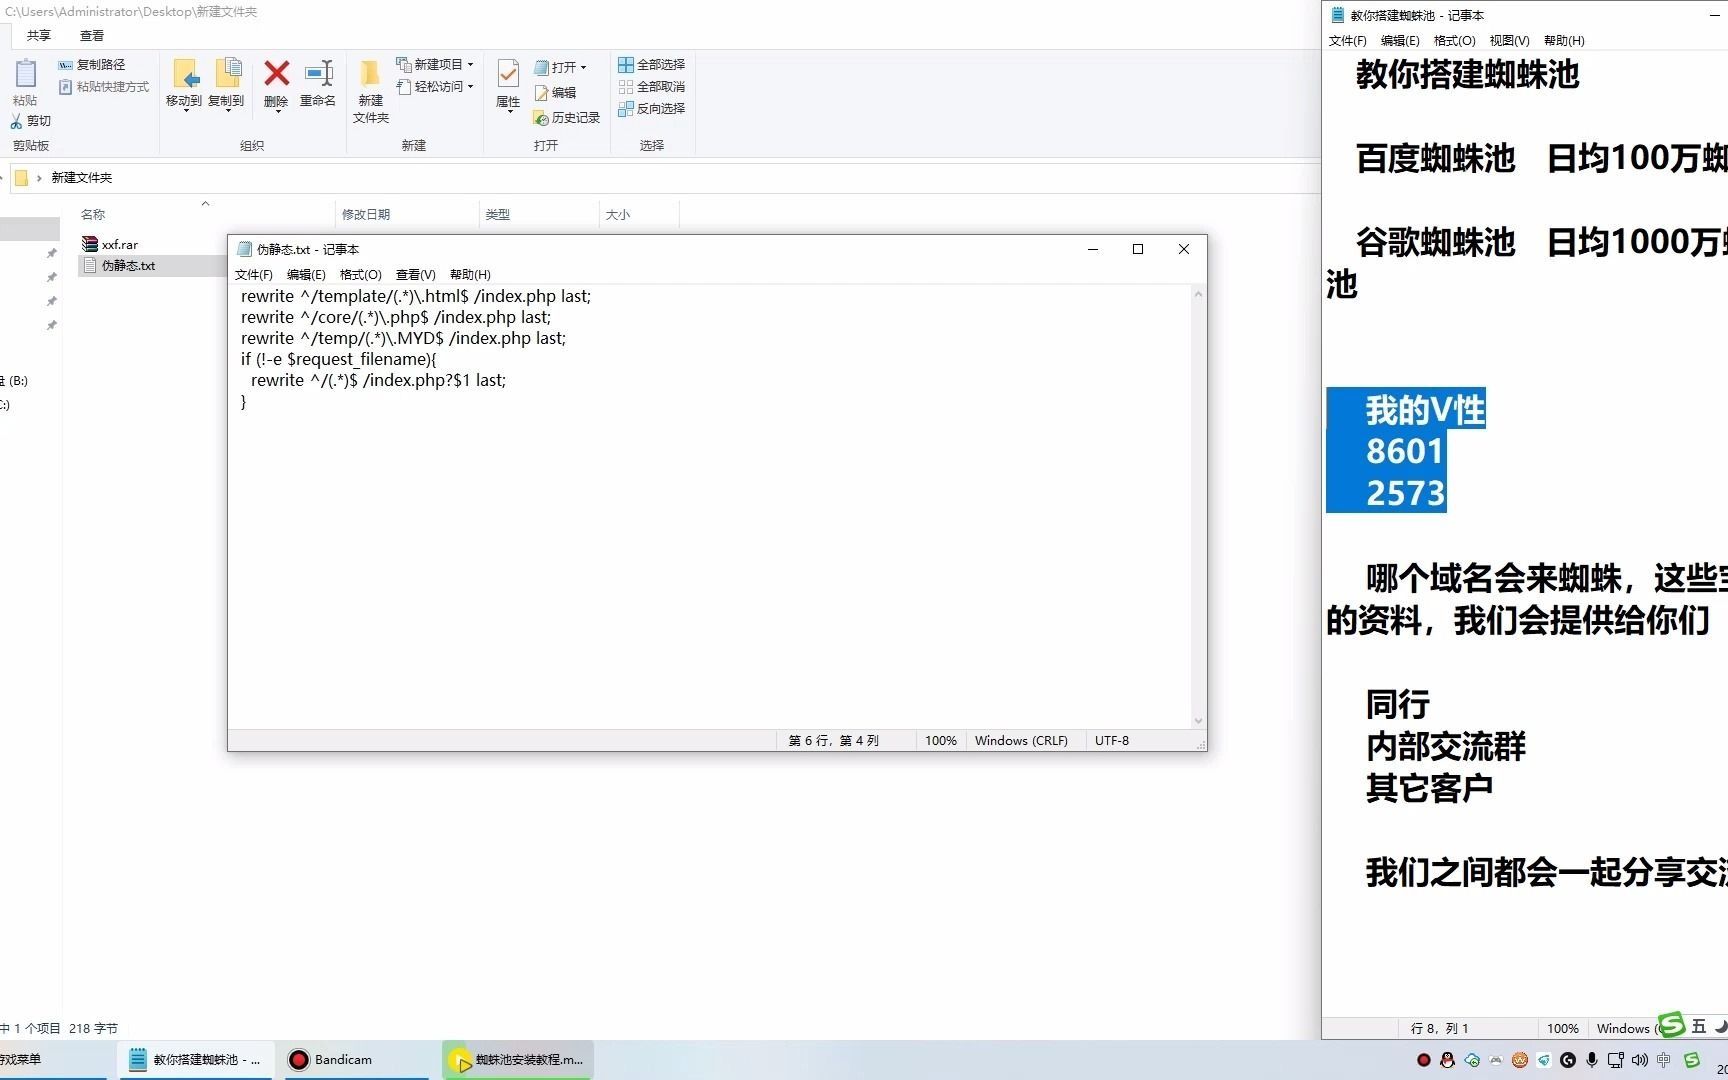The height and width of the screenshot is (1080, 1728).
Task: Expand New item (新建项目) dropdown
Action: coord(470,64)
